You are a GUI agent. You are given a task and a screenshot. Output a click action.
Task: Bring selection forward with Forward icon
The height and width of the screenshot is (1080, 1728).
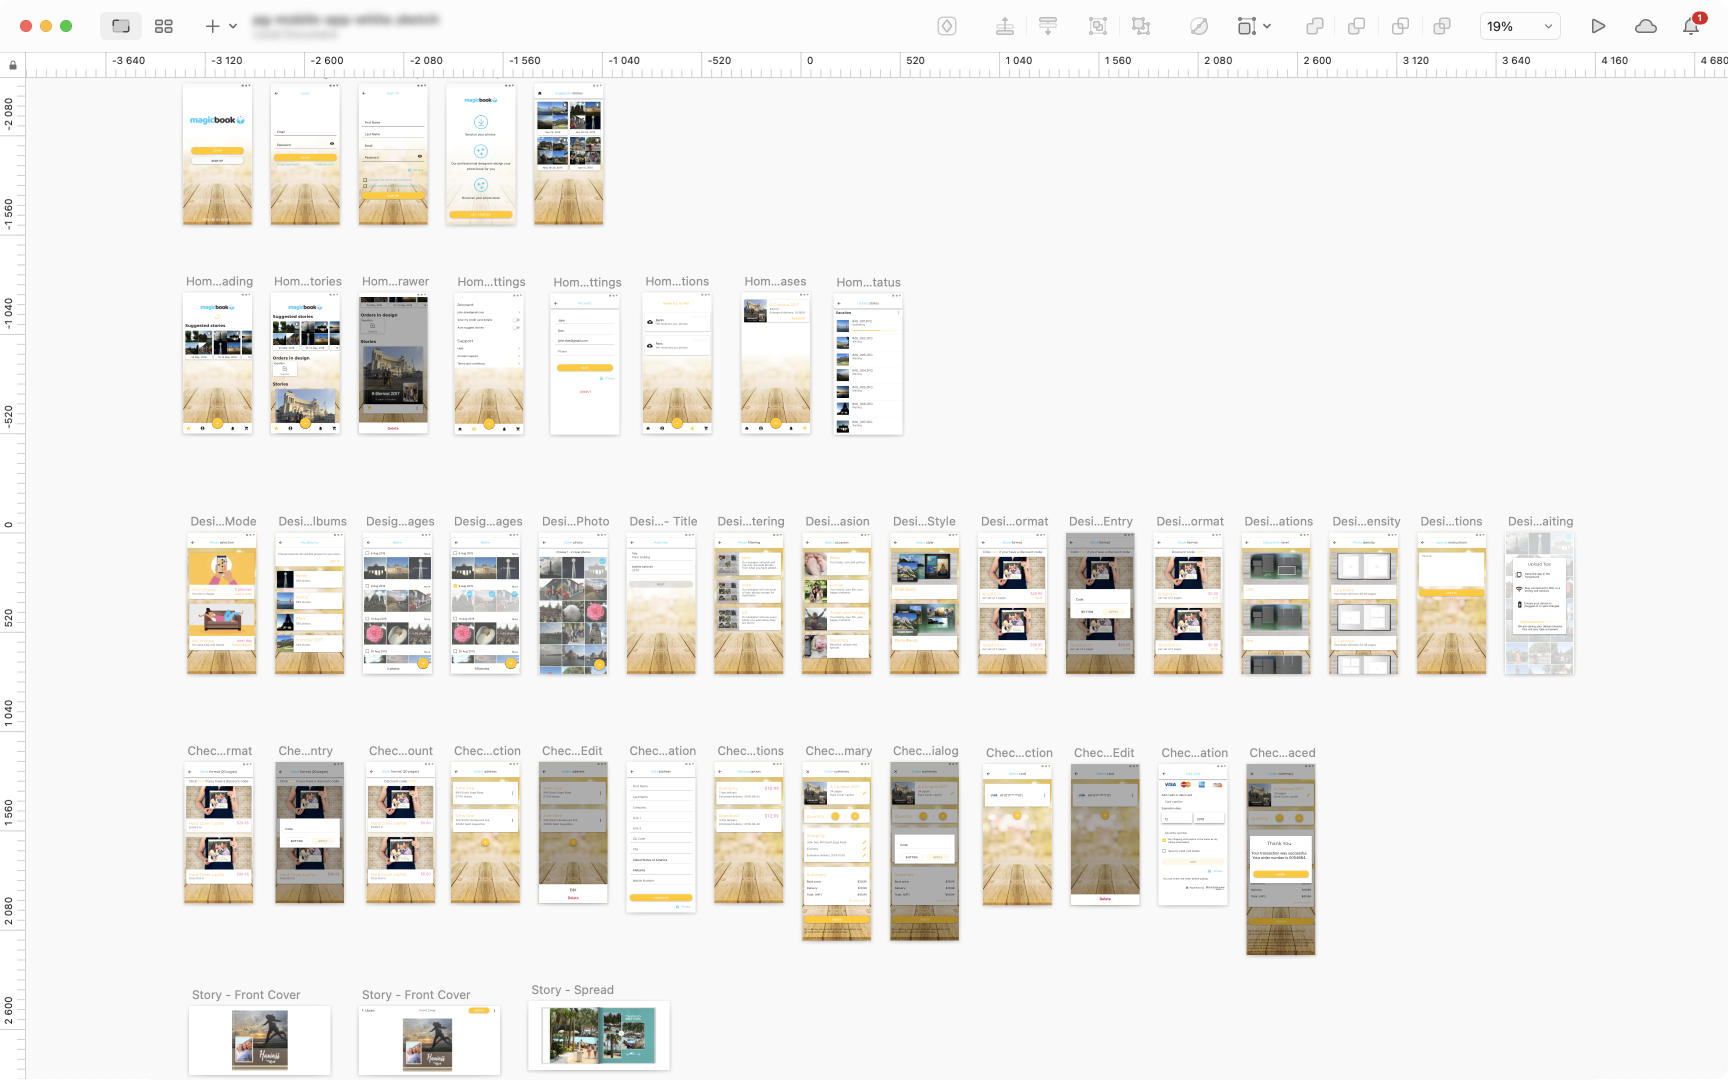[x=1005, y=27]
